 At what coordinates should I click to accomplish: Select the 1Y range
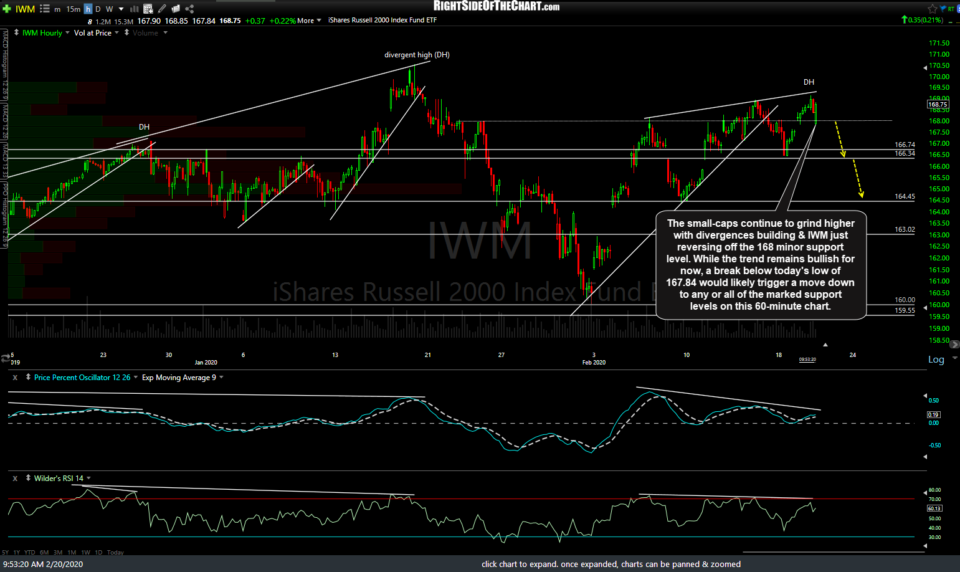pos(17,552)
